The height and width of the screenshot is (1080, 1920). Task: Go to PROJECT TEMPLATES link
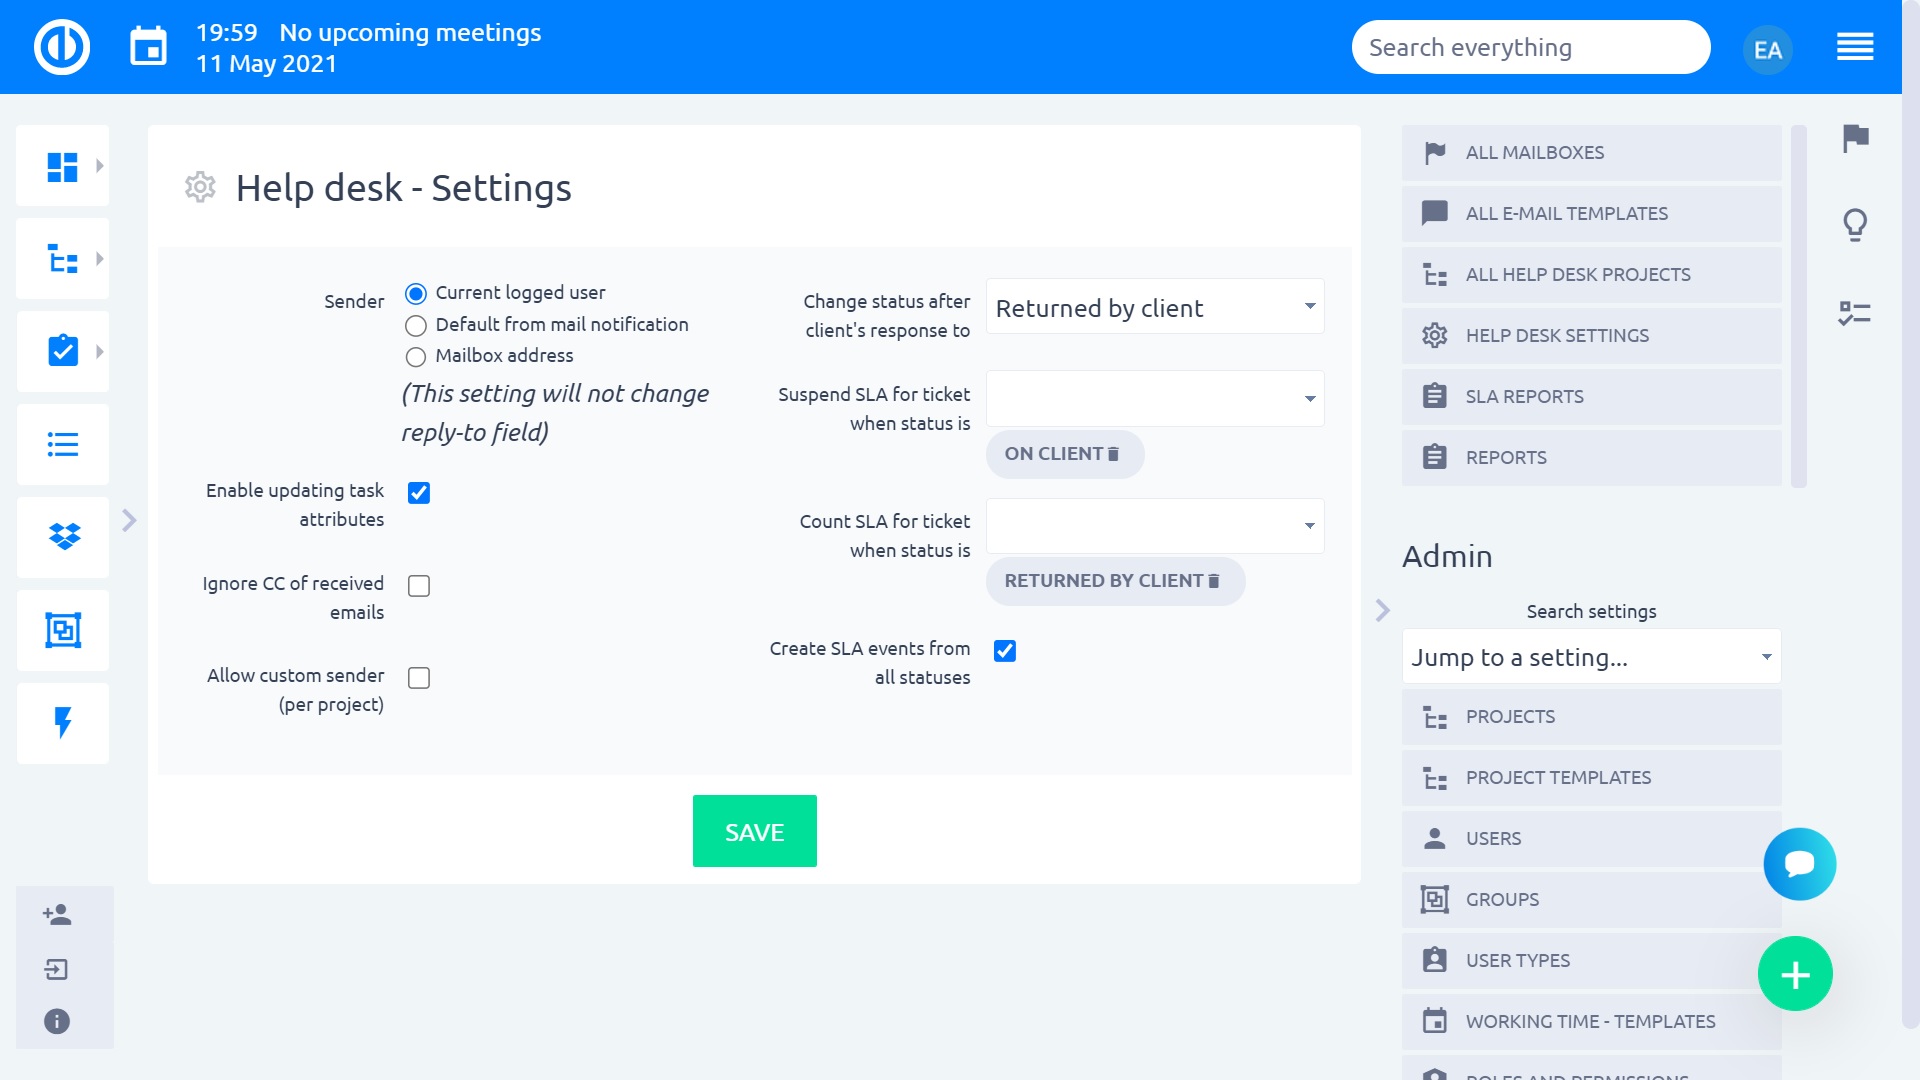click(x=1591, y=778)
